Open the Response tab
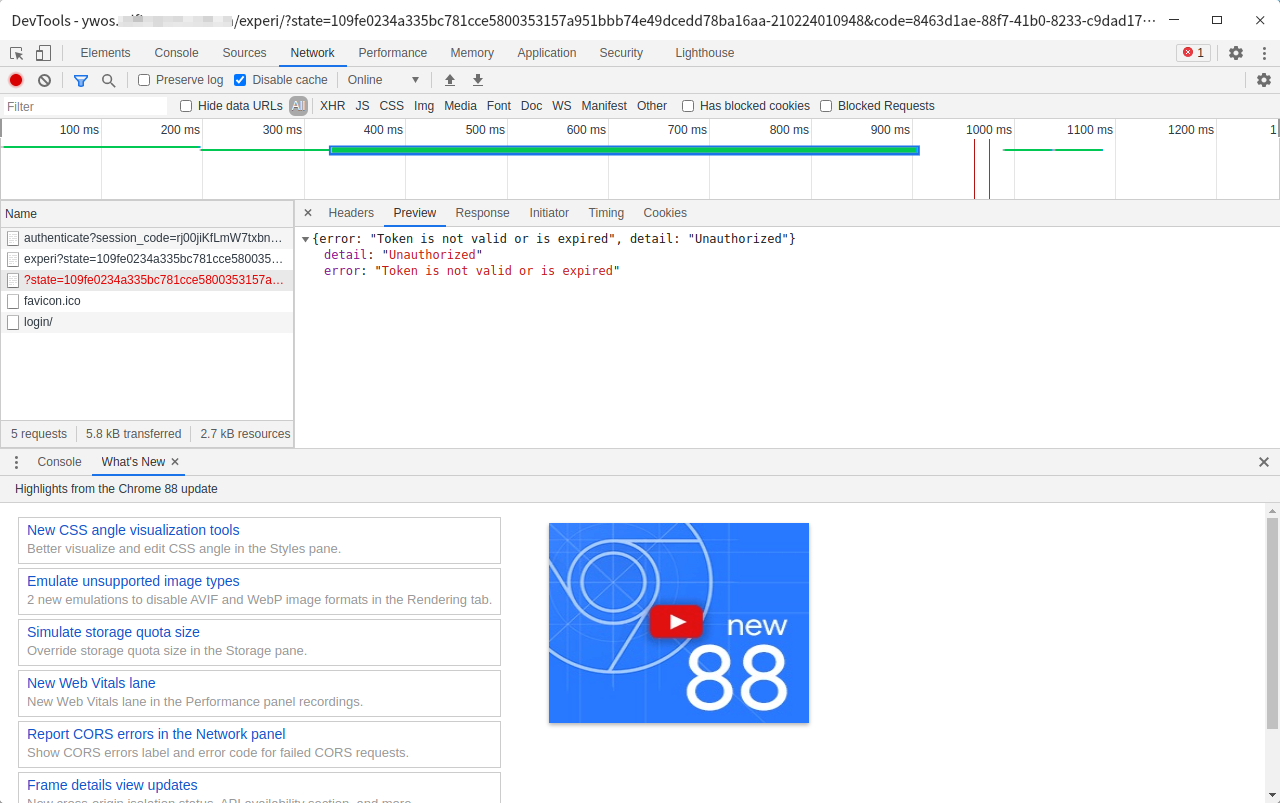 tap(482, 212)
